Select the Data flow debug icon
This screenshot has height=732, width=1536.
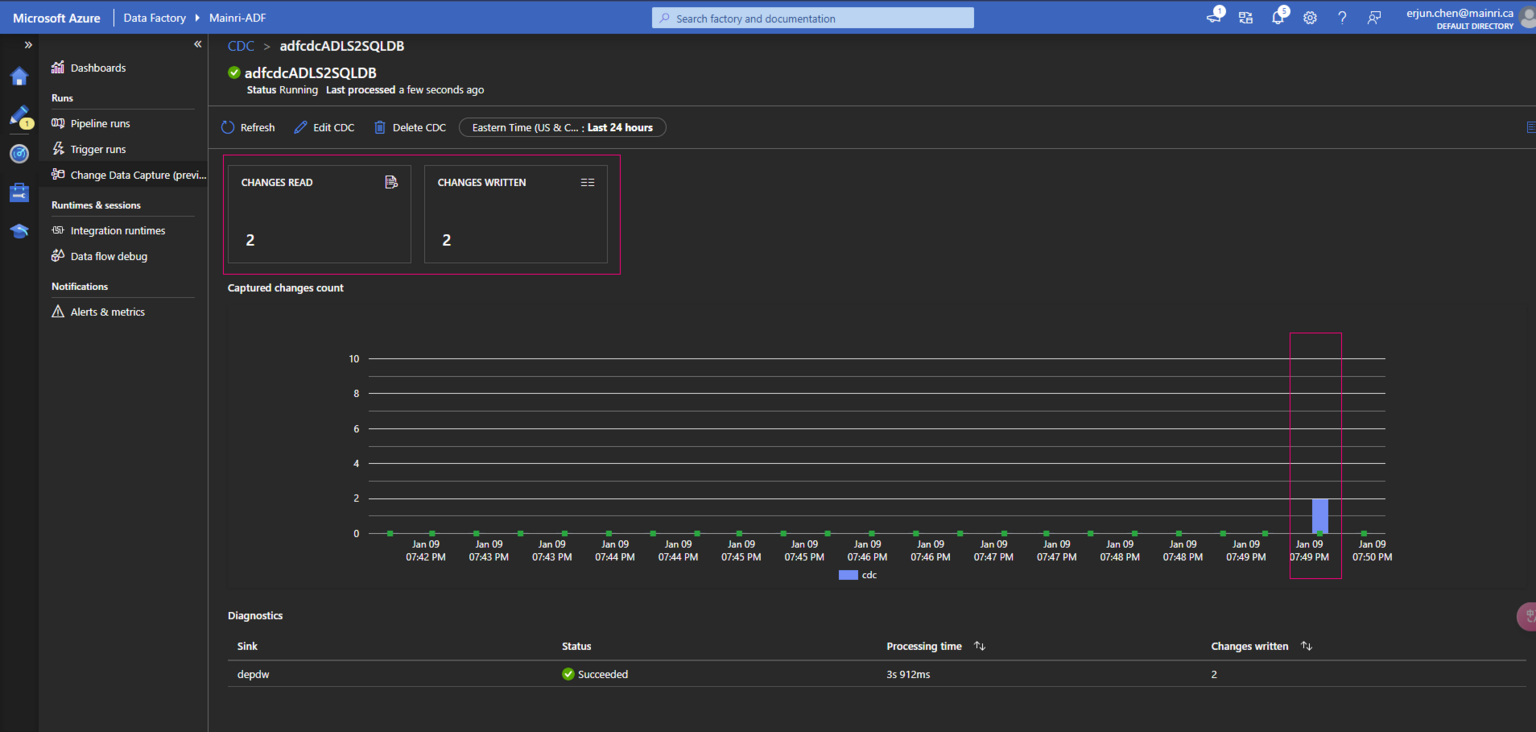coord(58,255)
